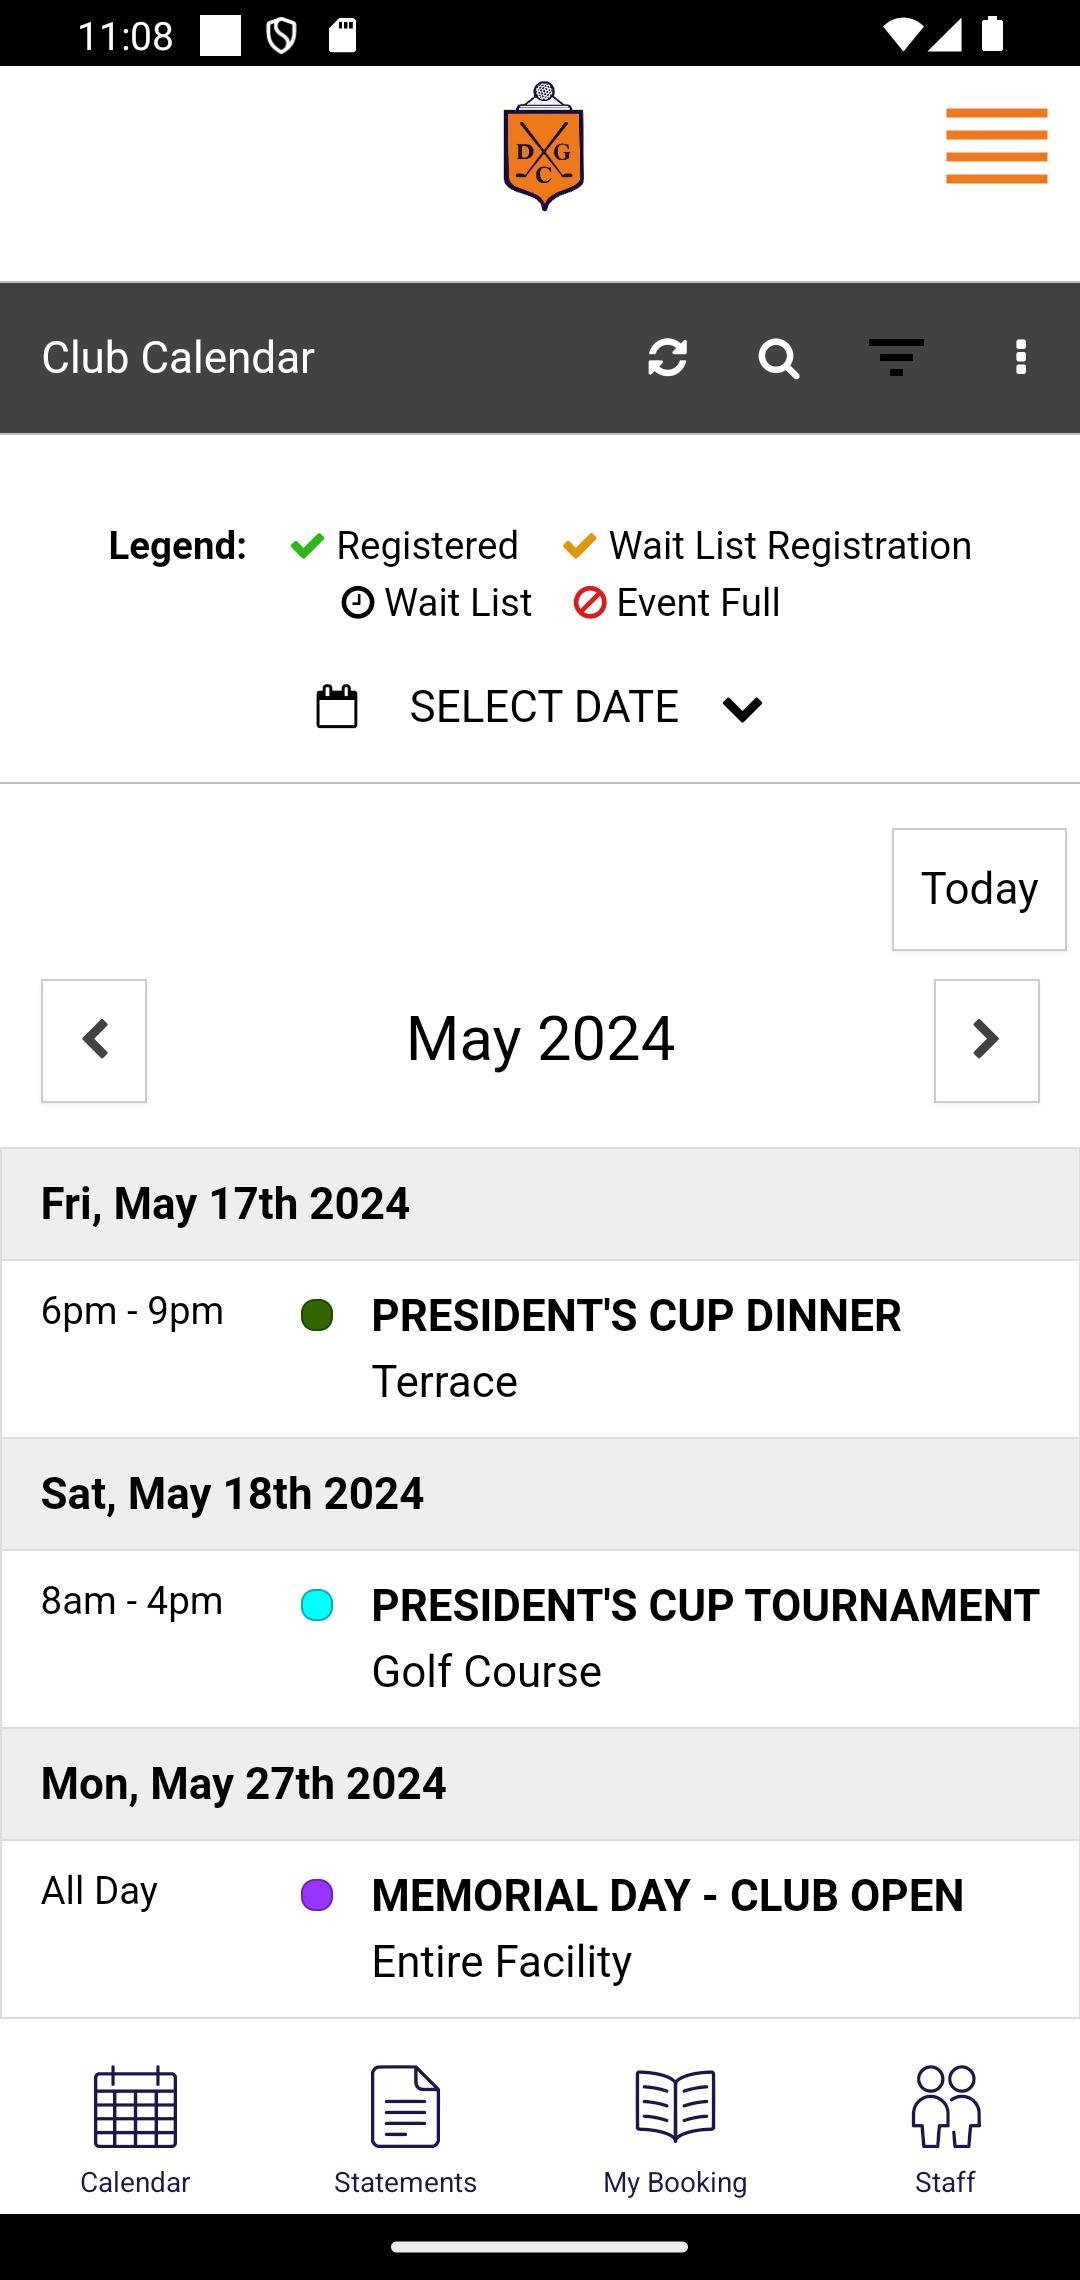The width and height of the screenshot is (1080, 2280).
Task: Open calendar search magnifier icon
Action: (779, 358)
